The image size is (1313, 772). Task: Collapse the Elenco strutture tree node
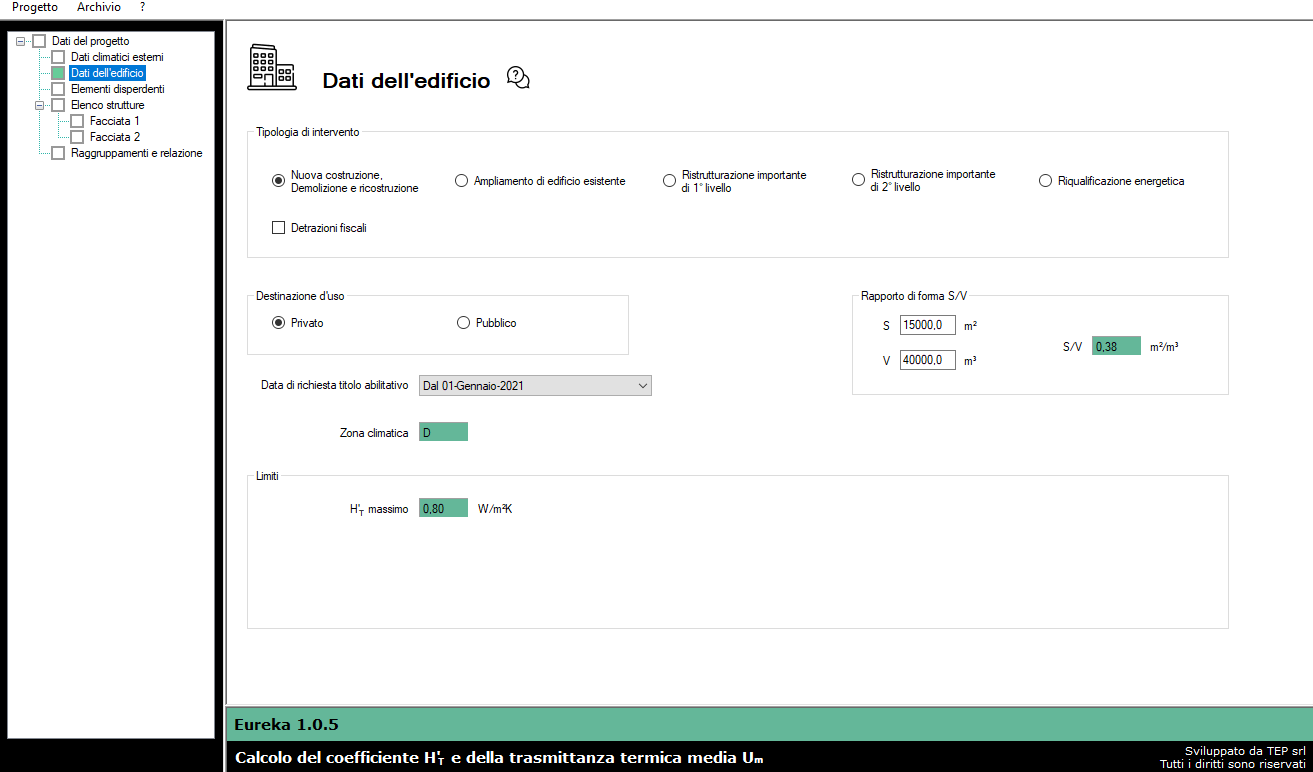click(39, 105)
